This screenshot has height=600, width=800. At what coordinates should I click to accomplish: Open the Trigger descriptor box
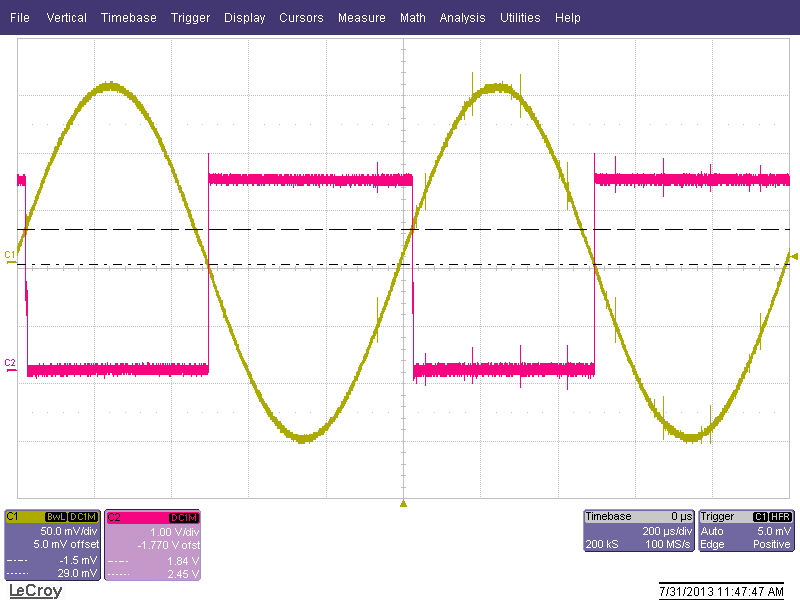pos(746,531)
